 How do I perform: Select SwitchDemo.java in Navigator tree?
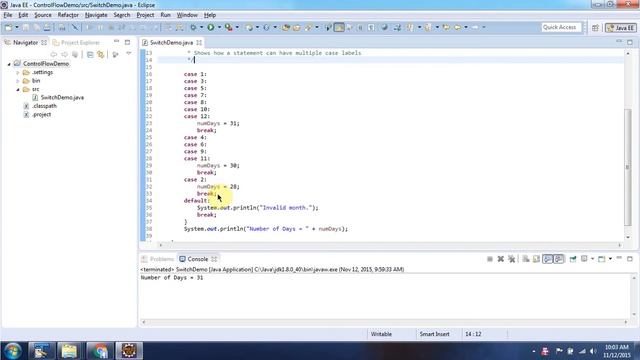pyautogui.click(x=62, y=98)
